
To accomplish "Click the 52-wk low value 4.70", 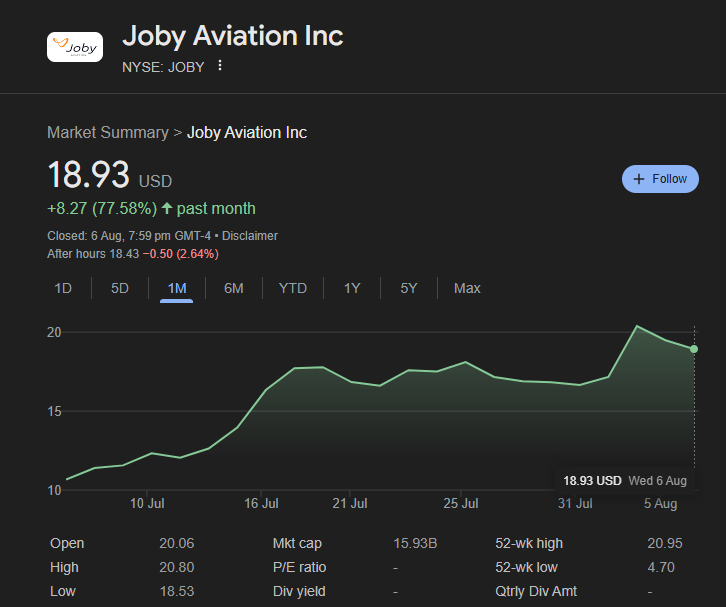I will click(661, 567).
